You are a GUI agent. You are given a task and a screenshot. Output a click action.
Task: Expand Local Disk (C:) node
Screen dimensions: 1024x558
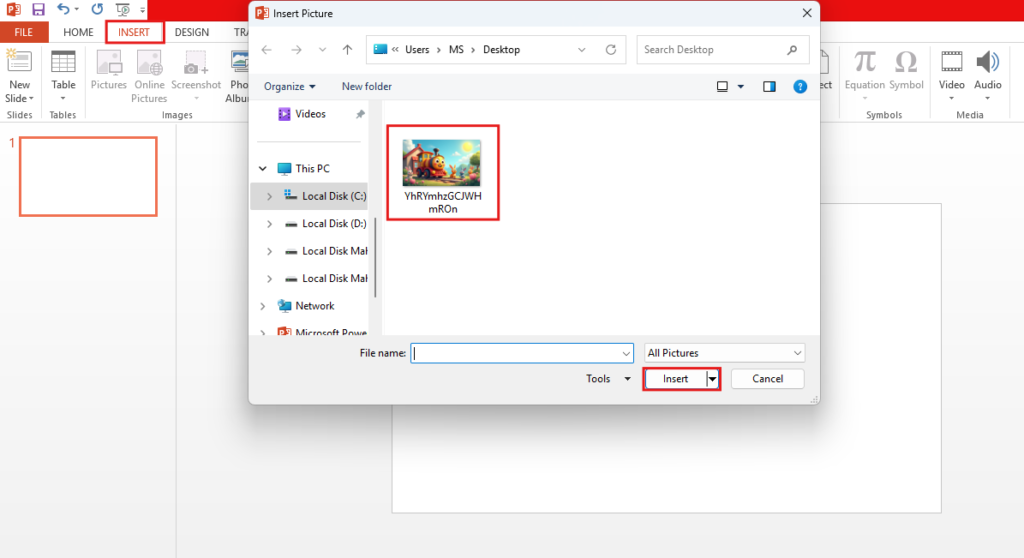tap(269, 196)
